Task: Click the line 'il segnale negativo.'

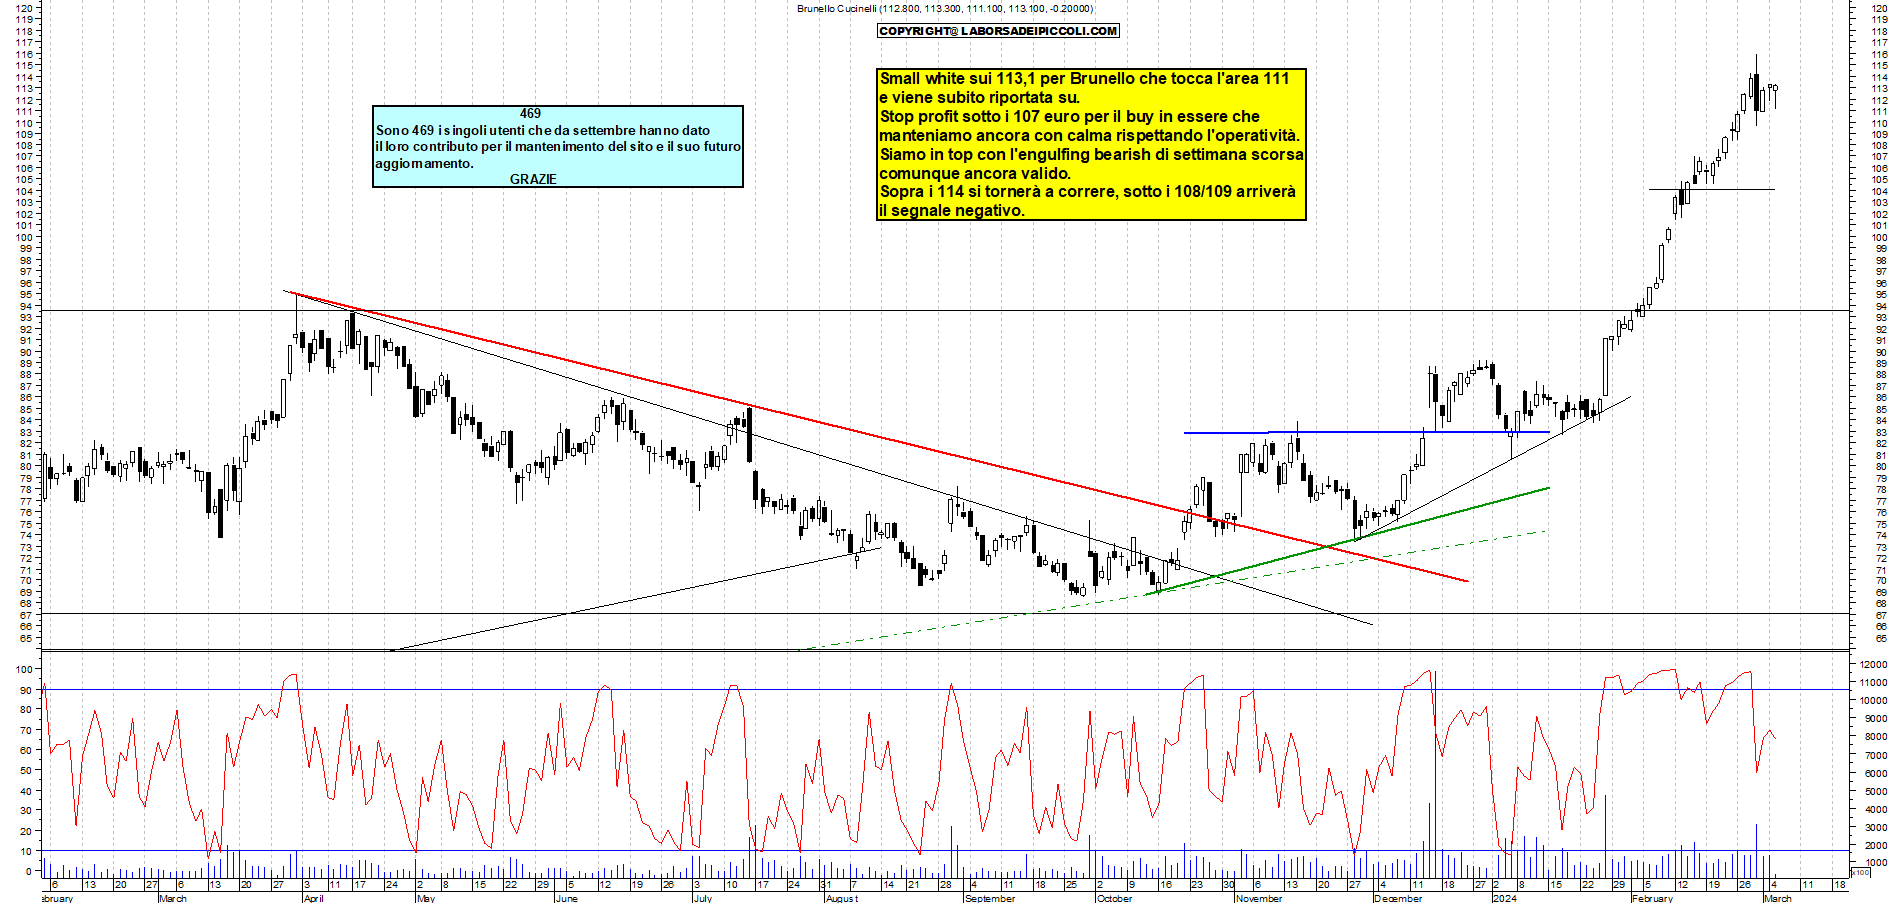Action: (x=951, y=210)
